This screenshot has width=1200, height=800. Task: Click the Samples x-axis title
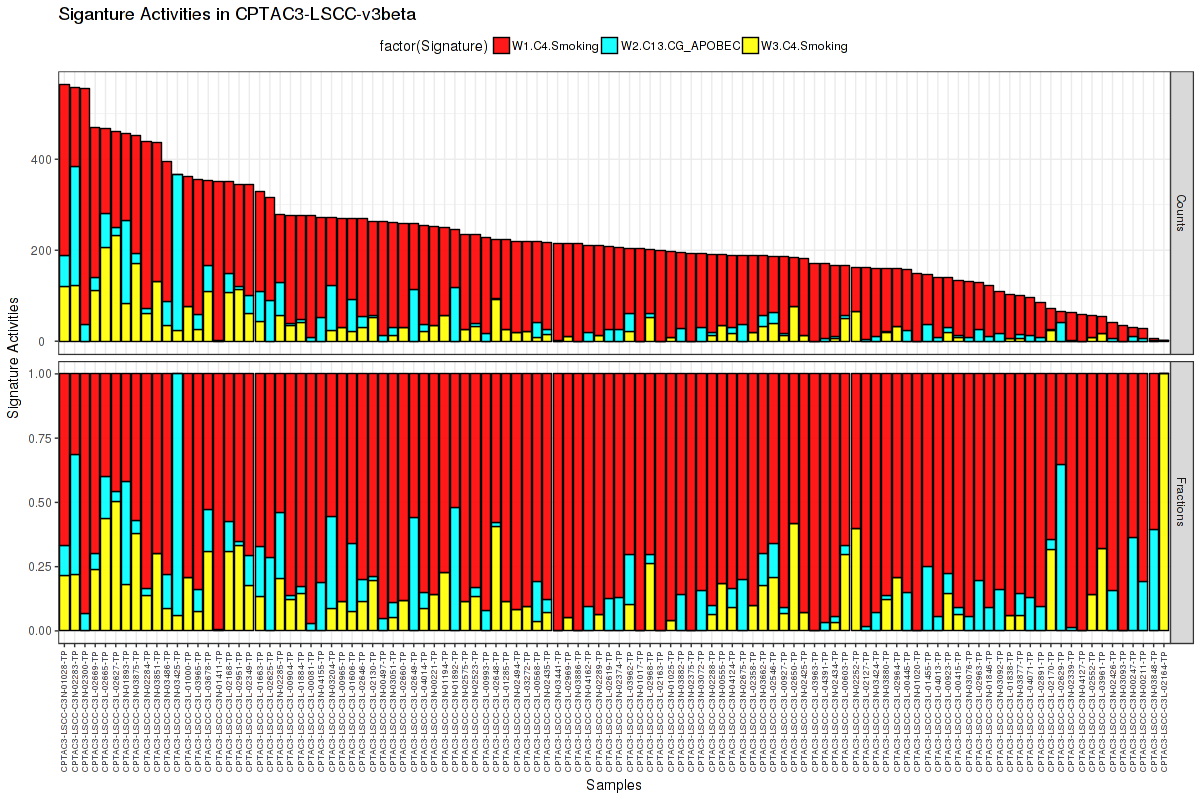click(x=614, y=785)
